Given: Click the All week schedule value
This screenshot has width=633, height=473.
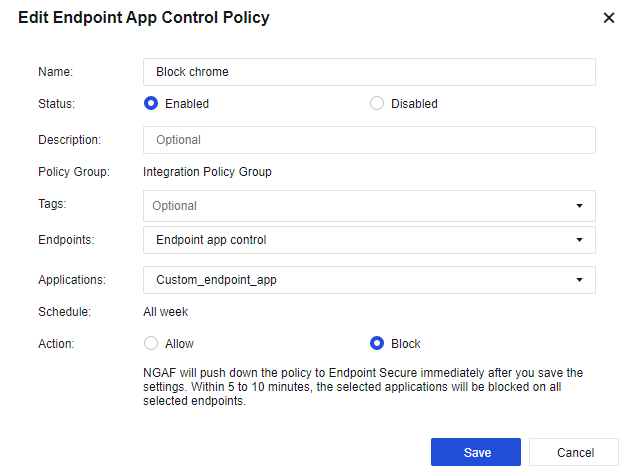Looking at the screenshot, I should (x=166, y=312).
